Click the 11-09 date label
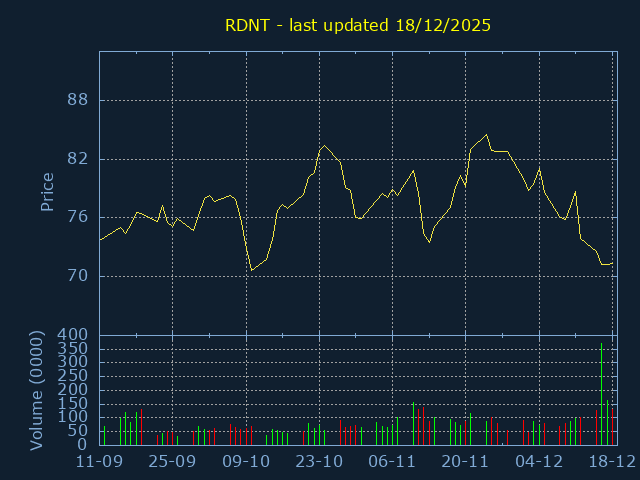The height and width of the screenshot is (480, 640). pyautogui.click(x=99, y=462)
